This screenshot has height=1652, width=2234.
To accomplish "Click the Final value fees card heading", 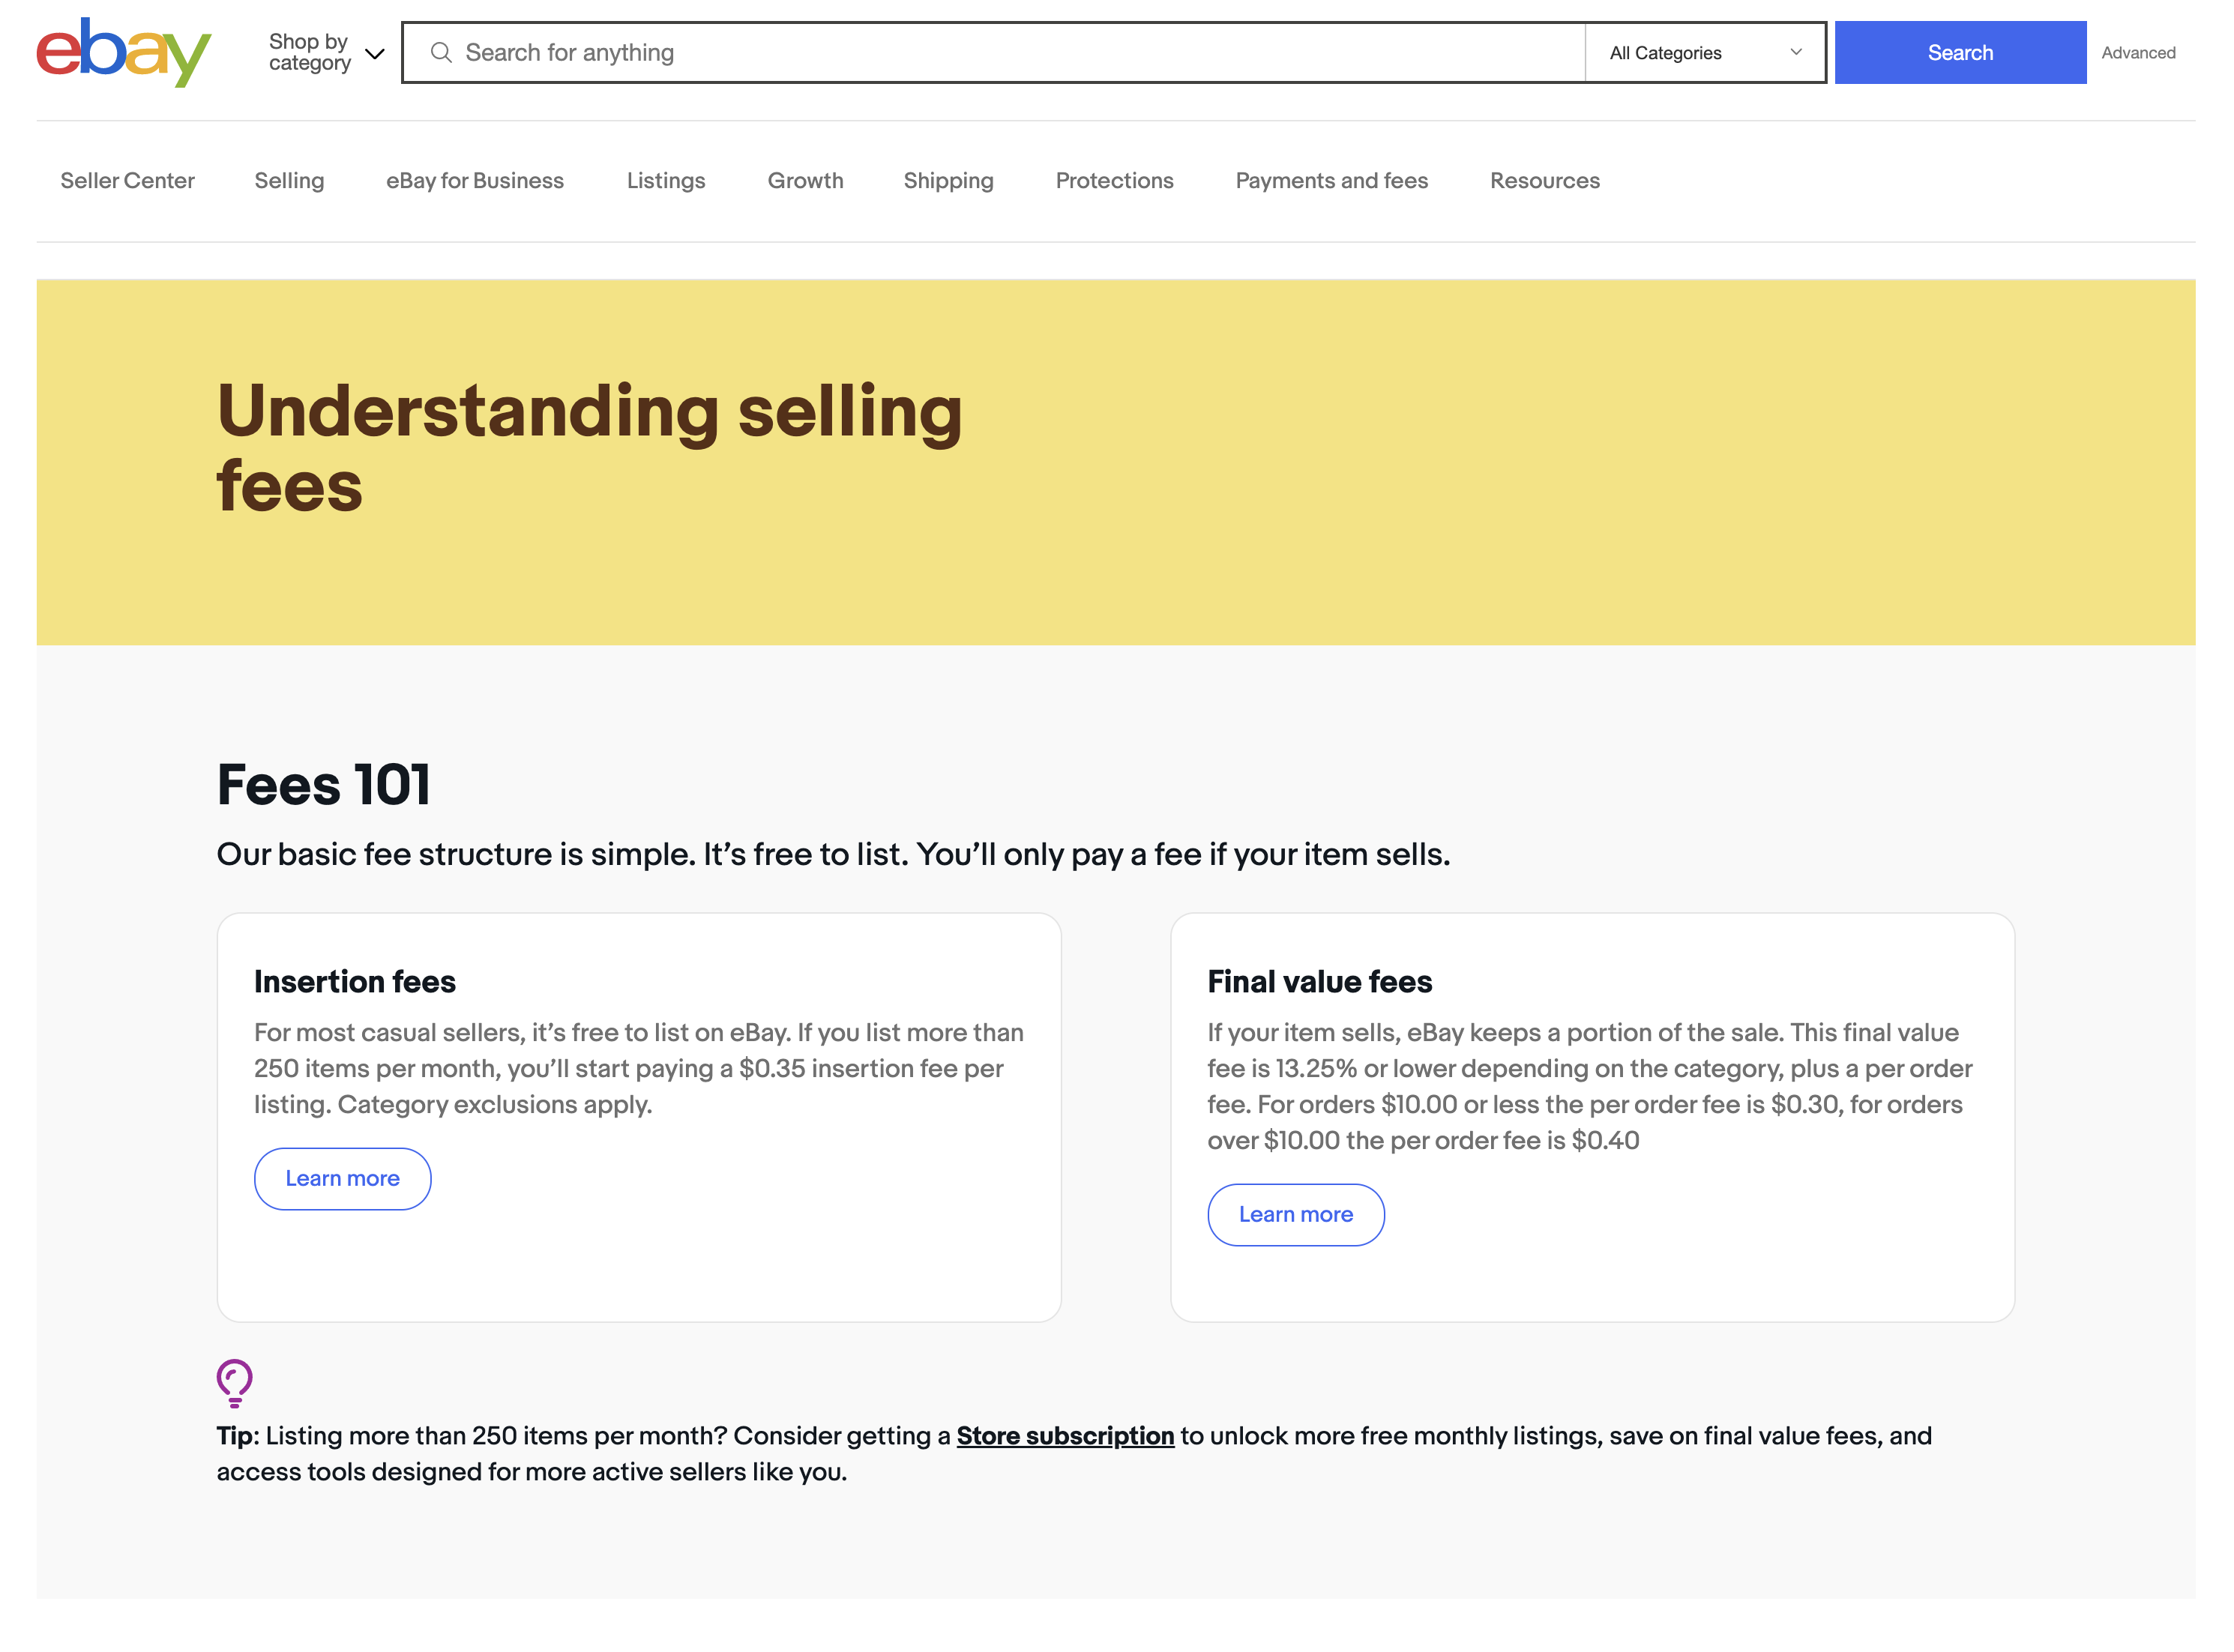I will pos(1319,981).
